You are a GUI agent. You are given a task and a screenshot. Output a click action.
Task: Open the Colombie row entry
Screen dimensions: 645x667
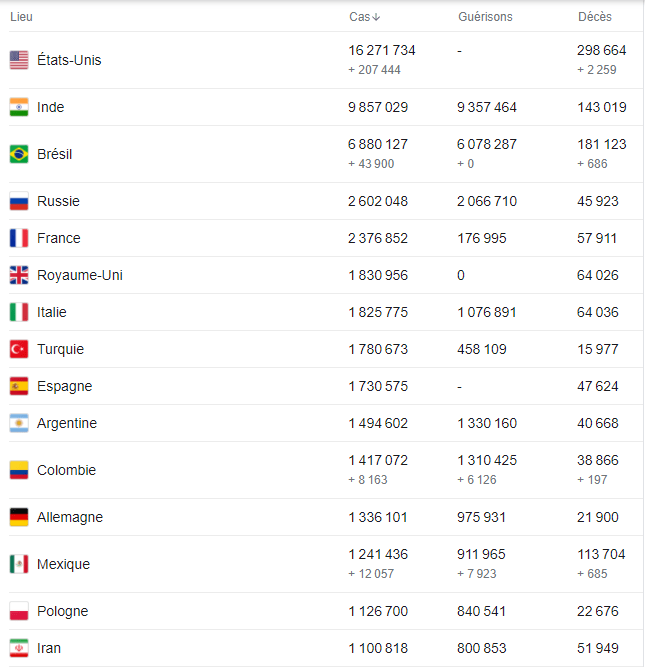pyautogui.click(x=326, y=470)
